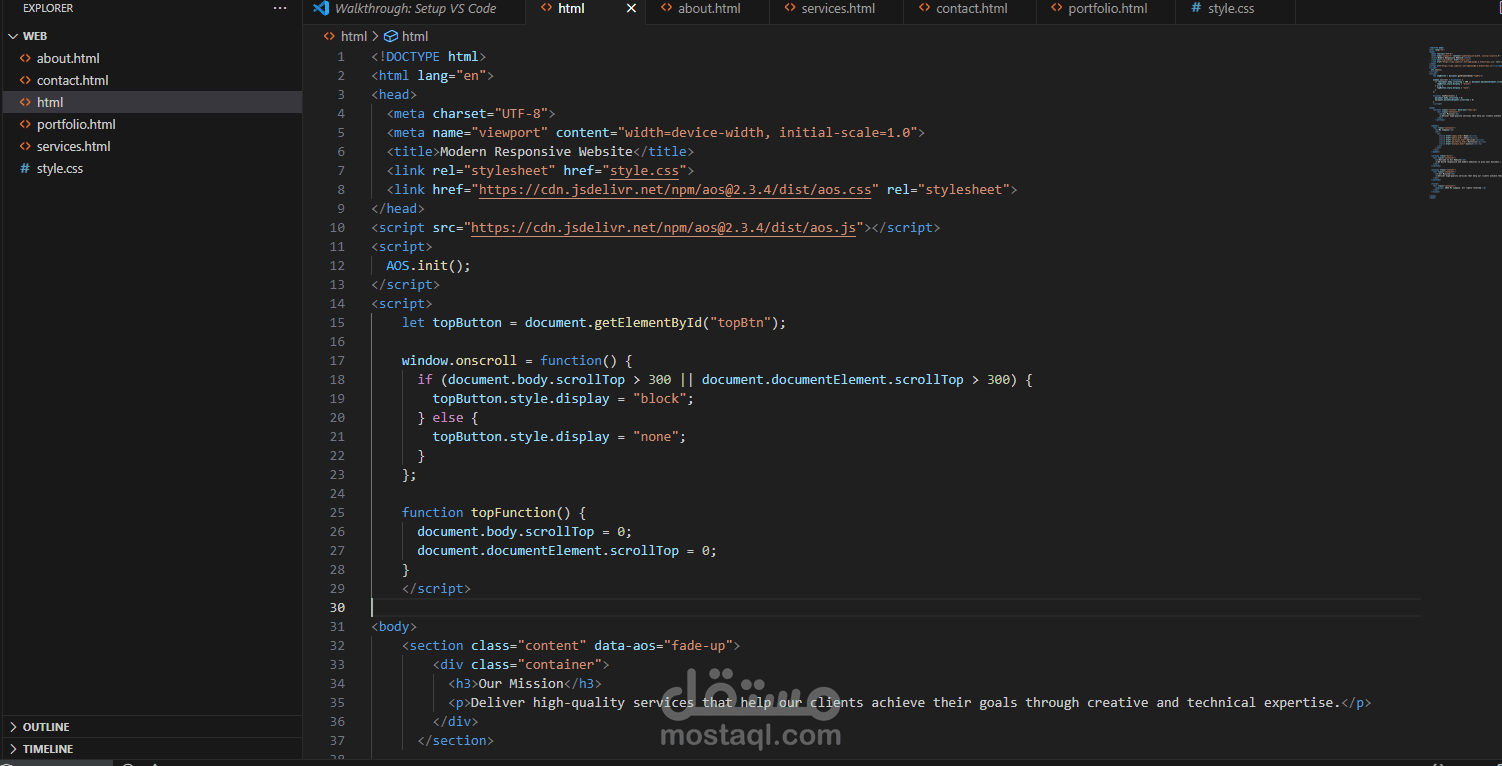1502x766 pixels.
Task: Click the icon of the selected html file in Explorer
Action: click(x=25, y=102)
